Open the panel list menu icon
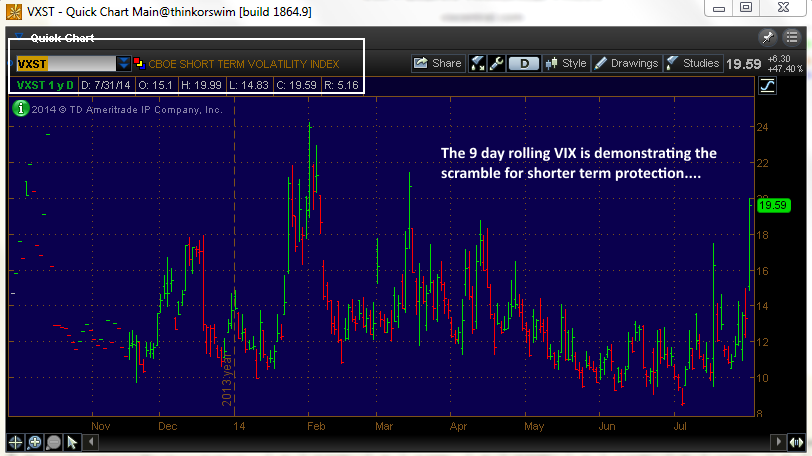The width and height of the screenshot is (812, 456). pyautogui.click(x=790, y=37)
